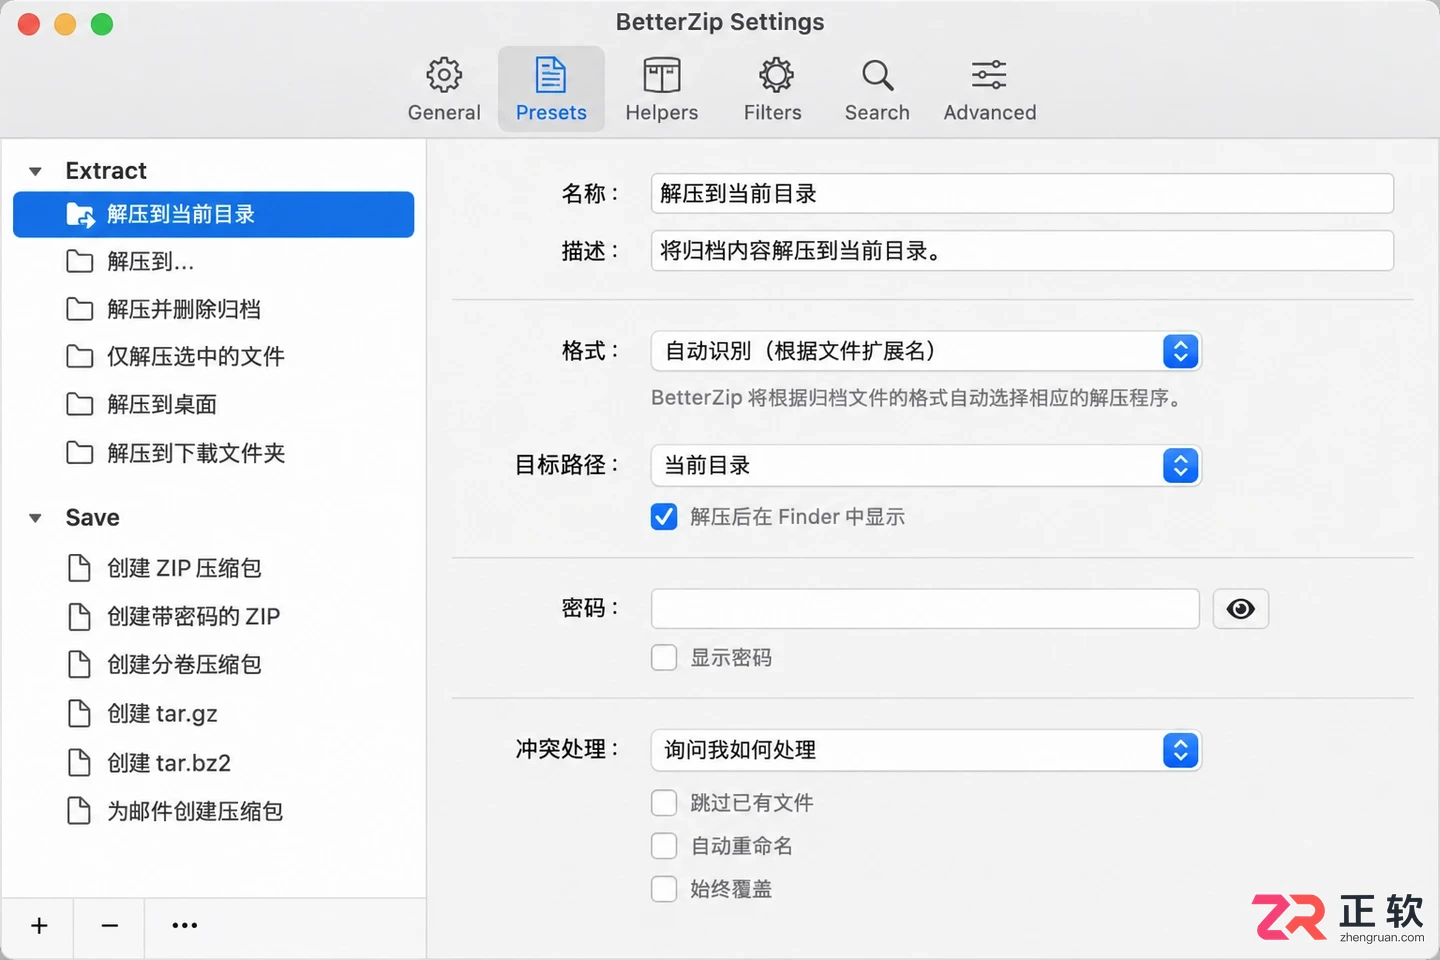Click the 密码 password input field
The height and width of the screenshot is (960, 1440).
(925, 609)
